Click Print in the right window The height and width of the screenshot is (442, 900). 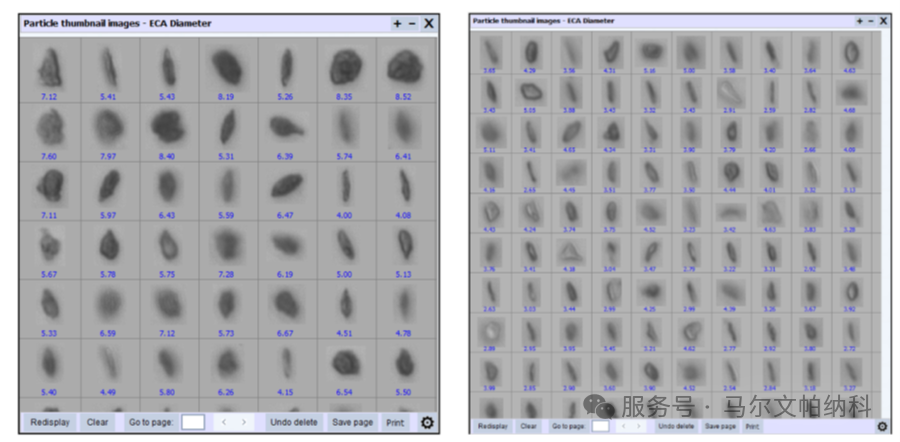tap(752, 427)
